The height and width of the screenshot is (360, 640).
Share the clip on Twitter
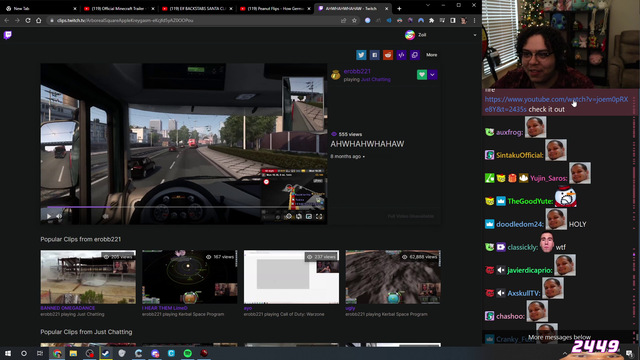(361, 55)
